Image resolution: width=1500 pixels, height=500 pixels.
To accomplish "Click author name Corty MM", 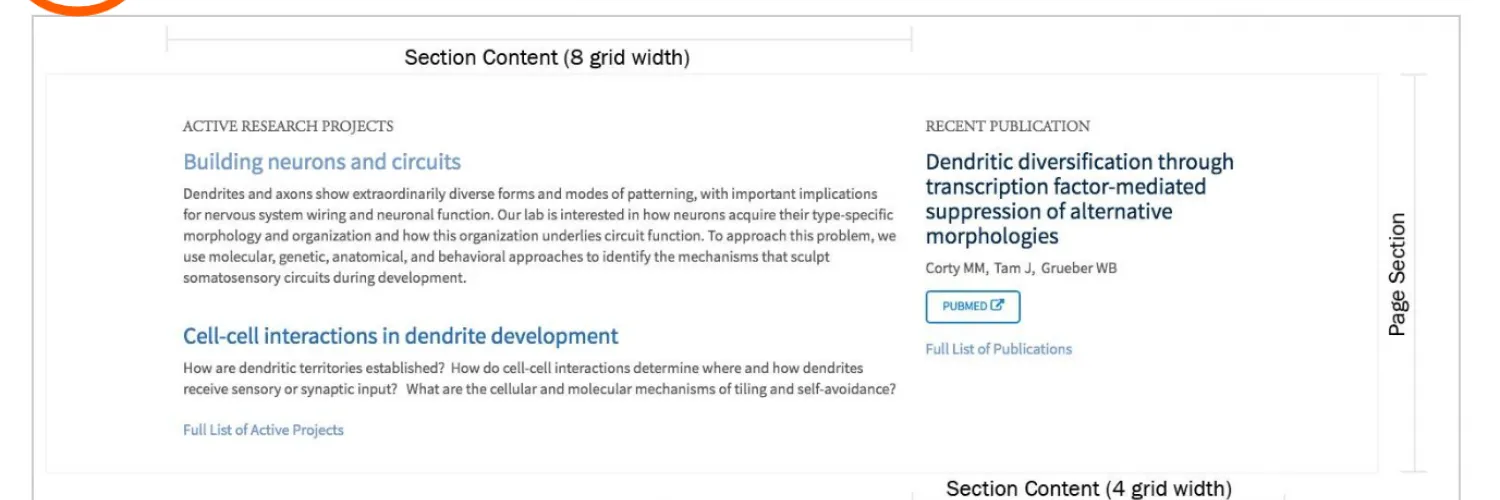I will click(x=955, y=269).
